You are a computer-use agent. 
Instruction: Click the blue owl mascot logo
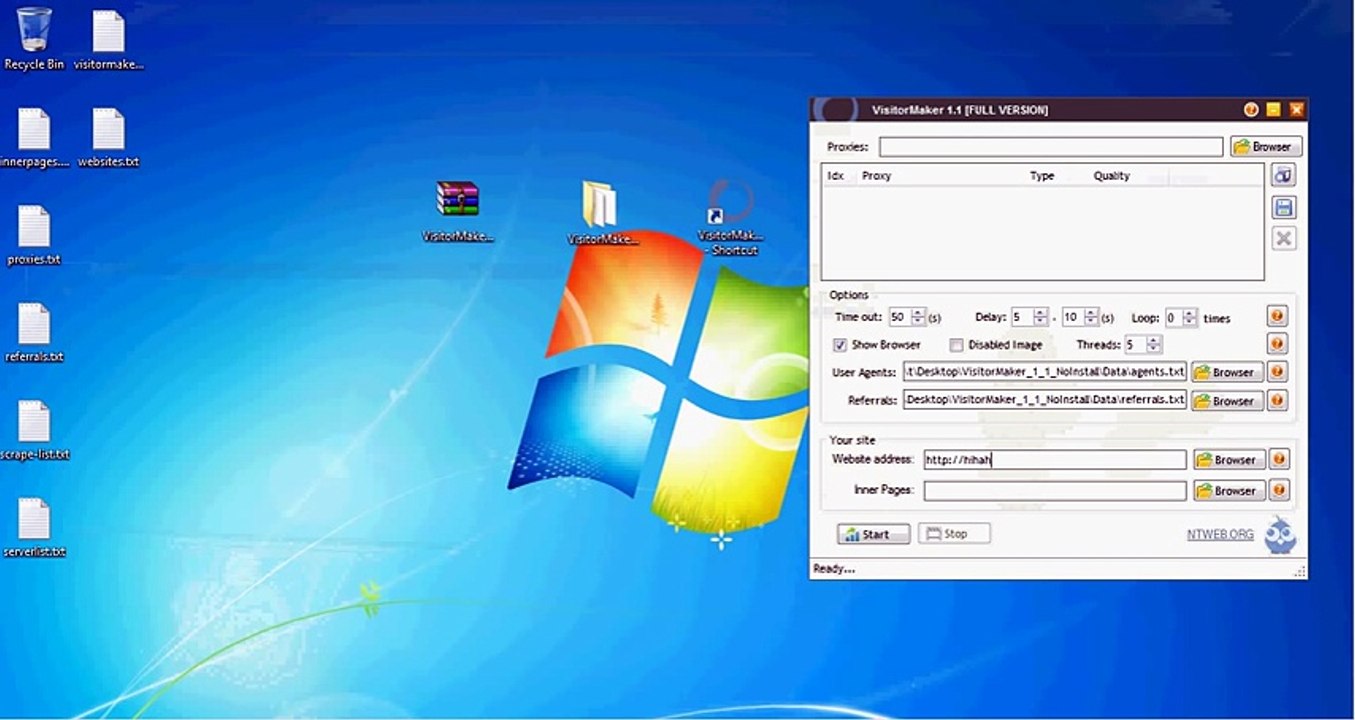(x=1280, y=534)
